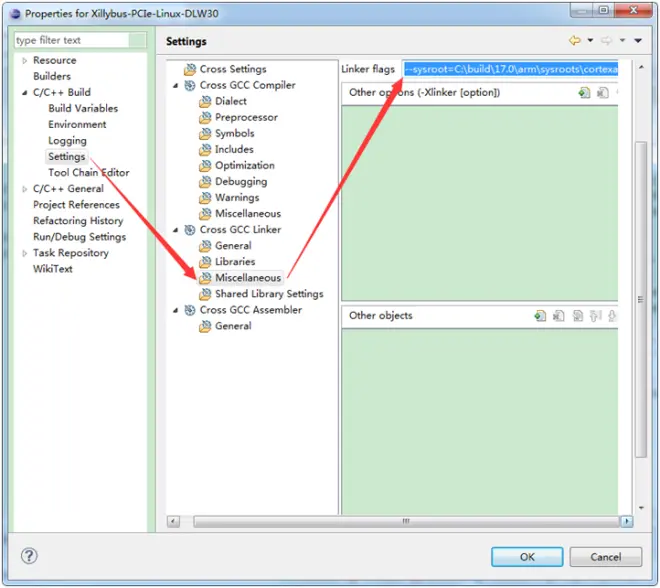Click the Add icon in Other options
This screenshot has height=588, width=660.
tap(584, 93)
